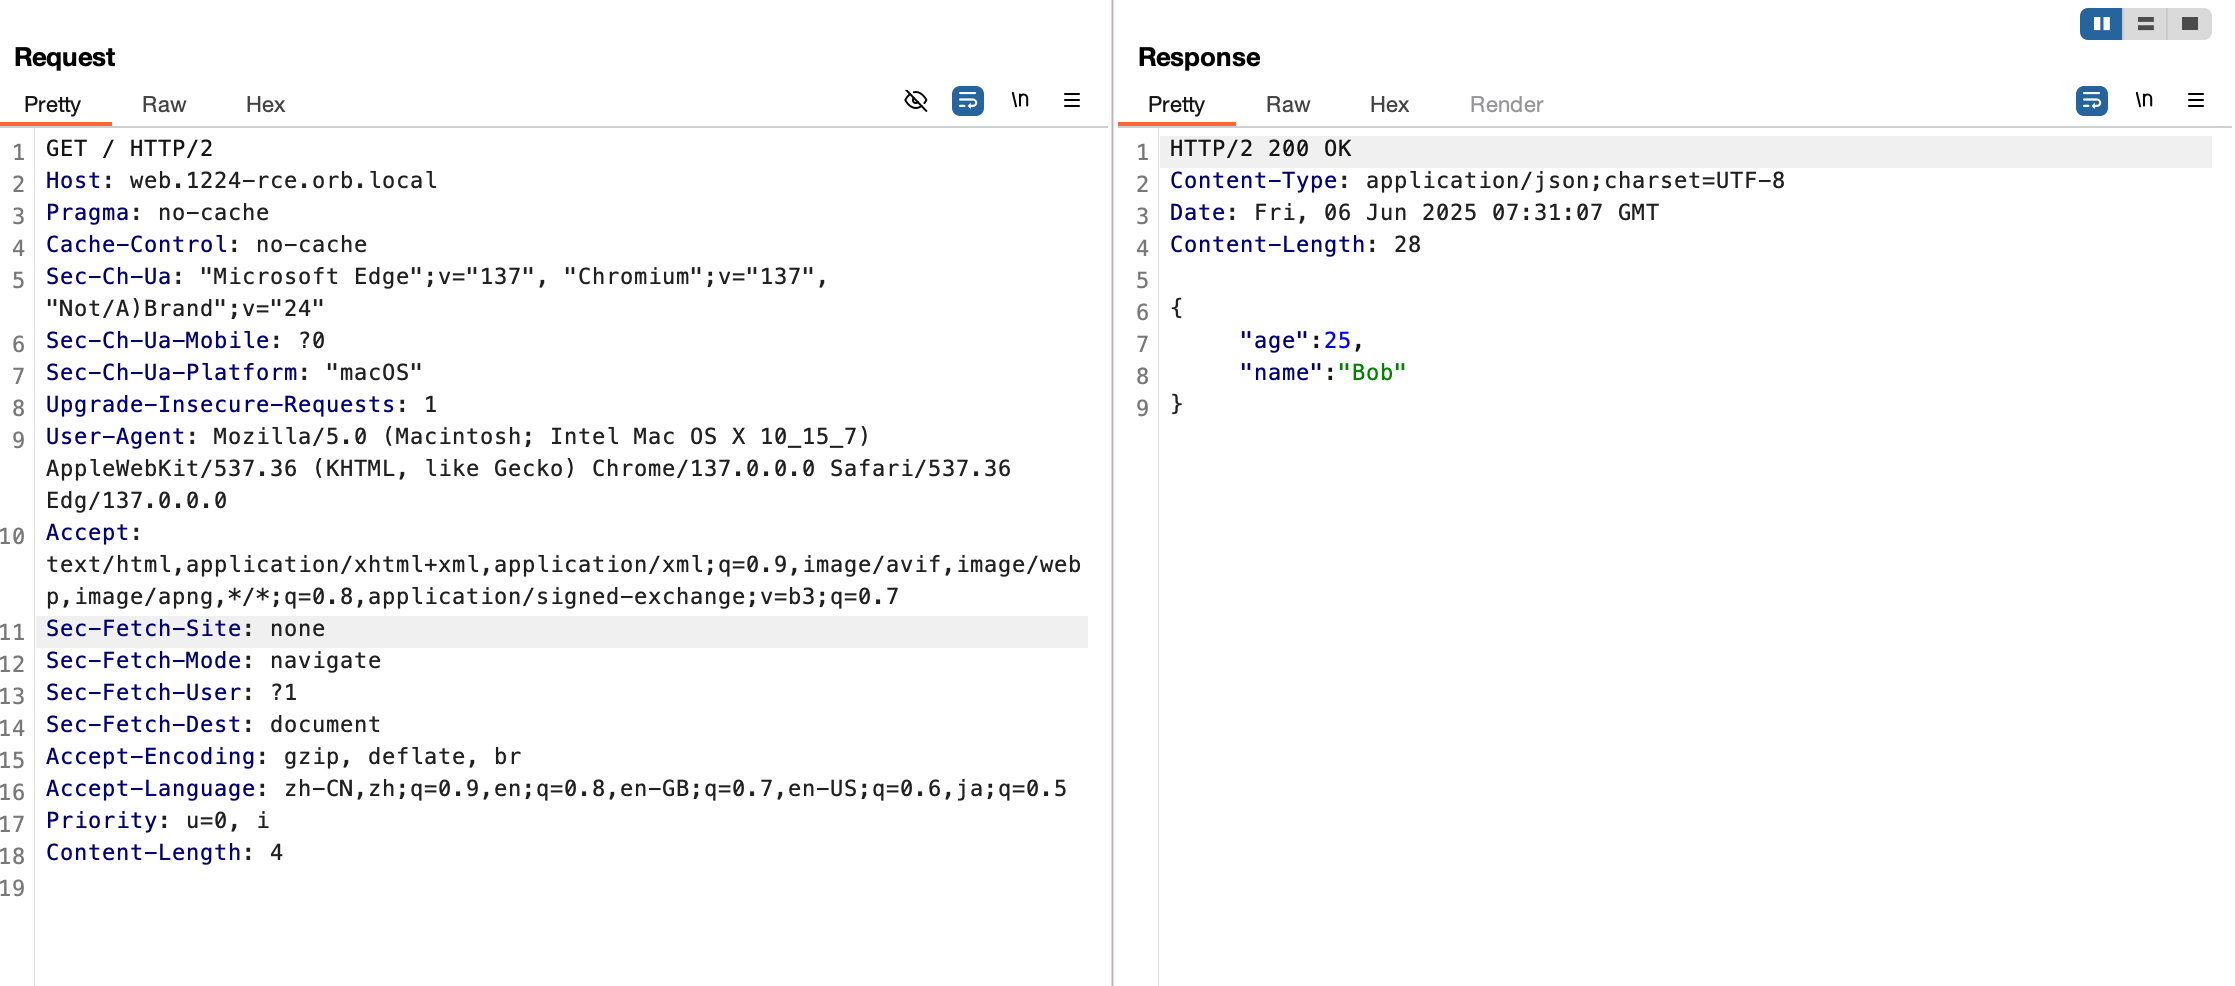Switch to the Request Raw tab

point(164,104)
